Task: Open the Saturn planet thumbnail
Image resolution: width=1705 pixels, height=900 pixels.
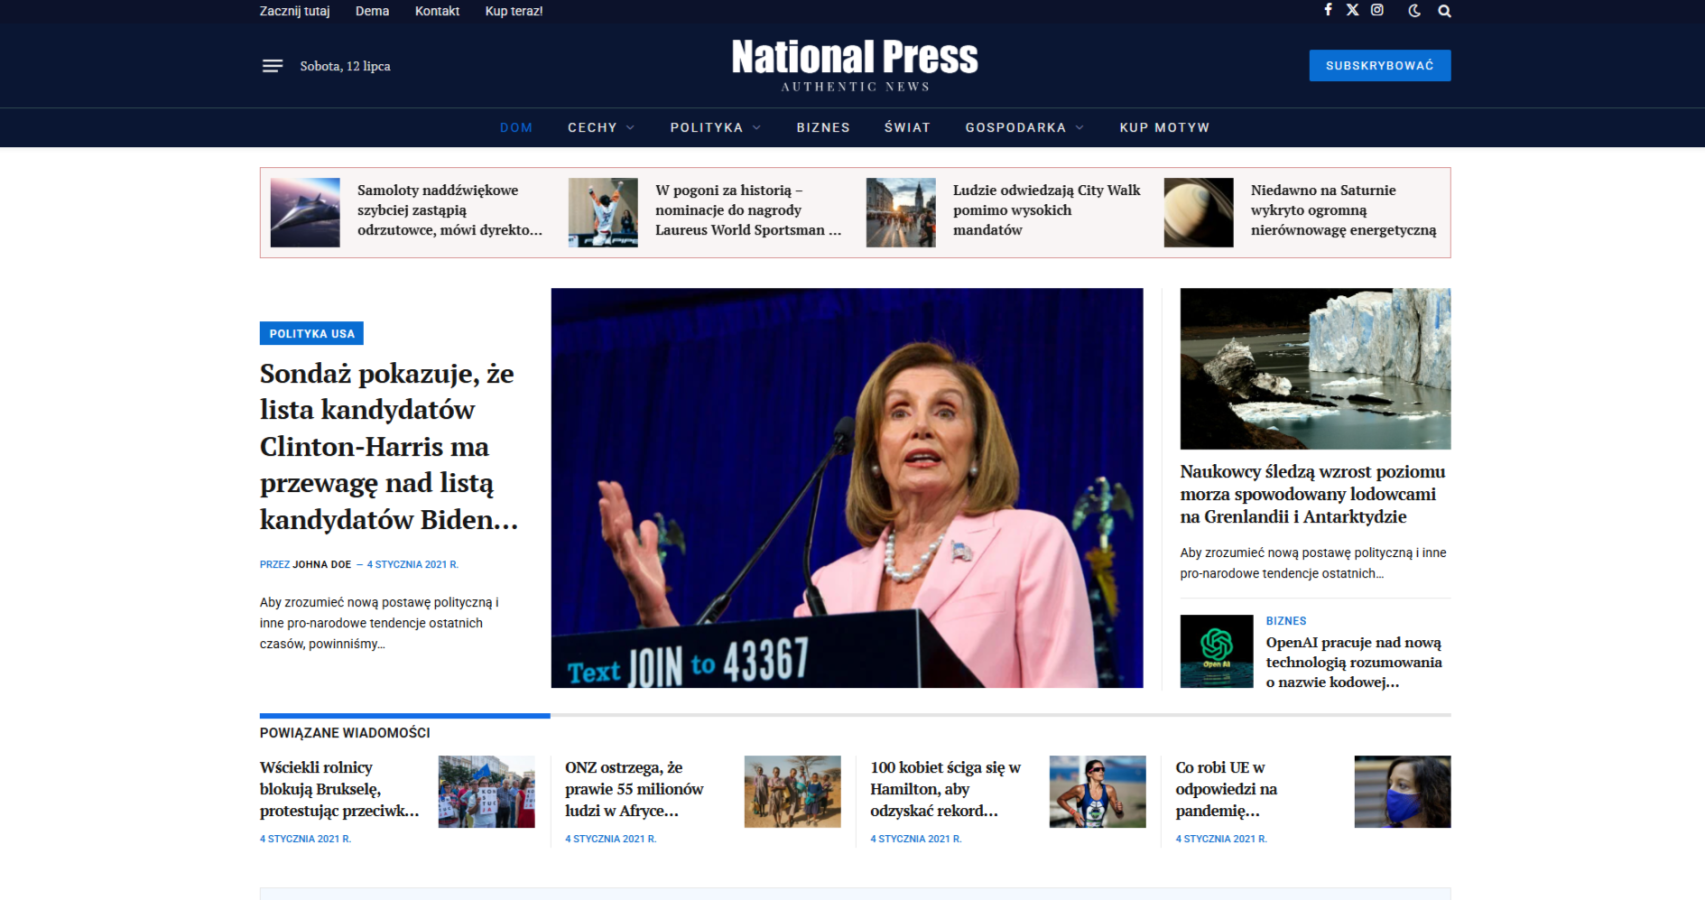Action: click(1198, 213)
